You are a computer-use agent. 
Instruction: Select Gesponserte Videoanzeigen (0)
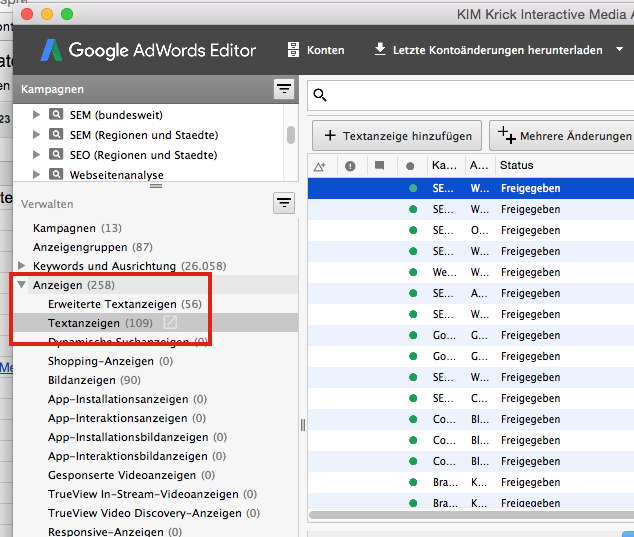tap(131, 475)
